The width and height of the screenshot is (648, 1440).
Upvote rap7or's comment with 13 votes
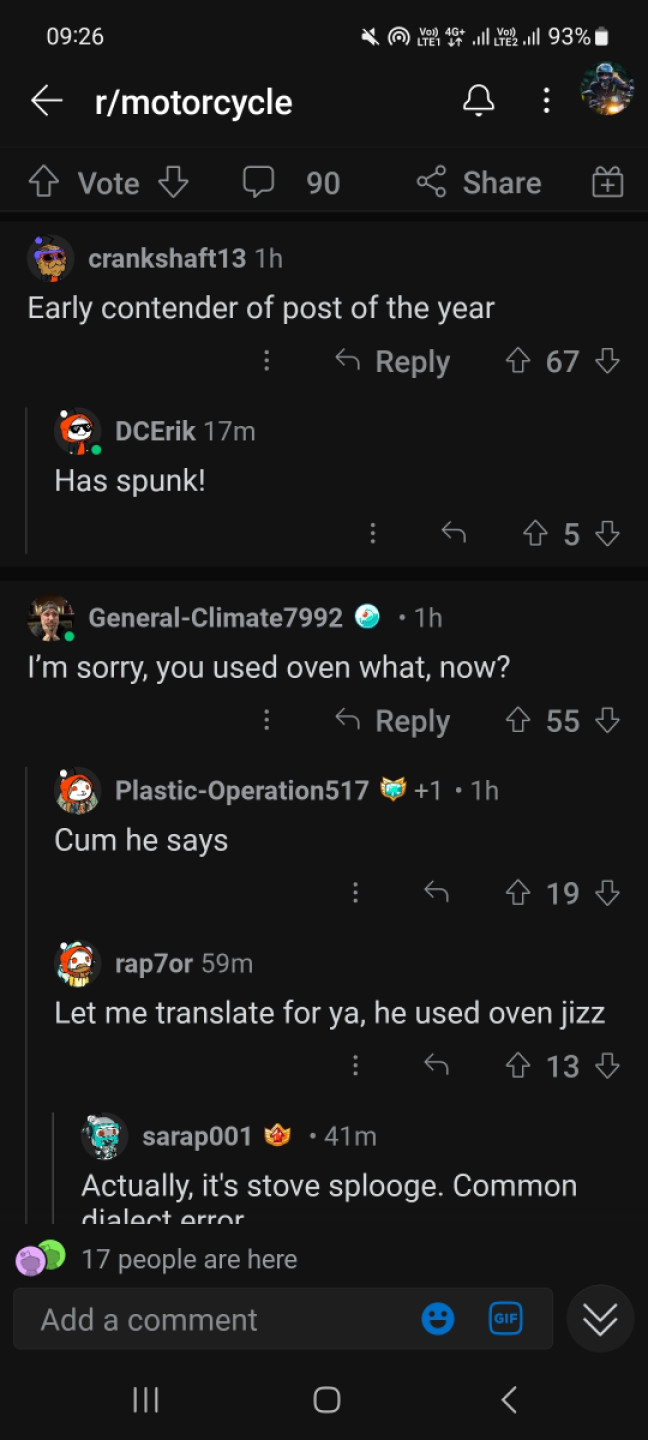(519, 1066)
